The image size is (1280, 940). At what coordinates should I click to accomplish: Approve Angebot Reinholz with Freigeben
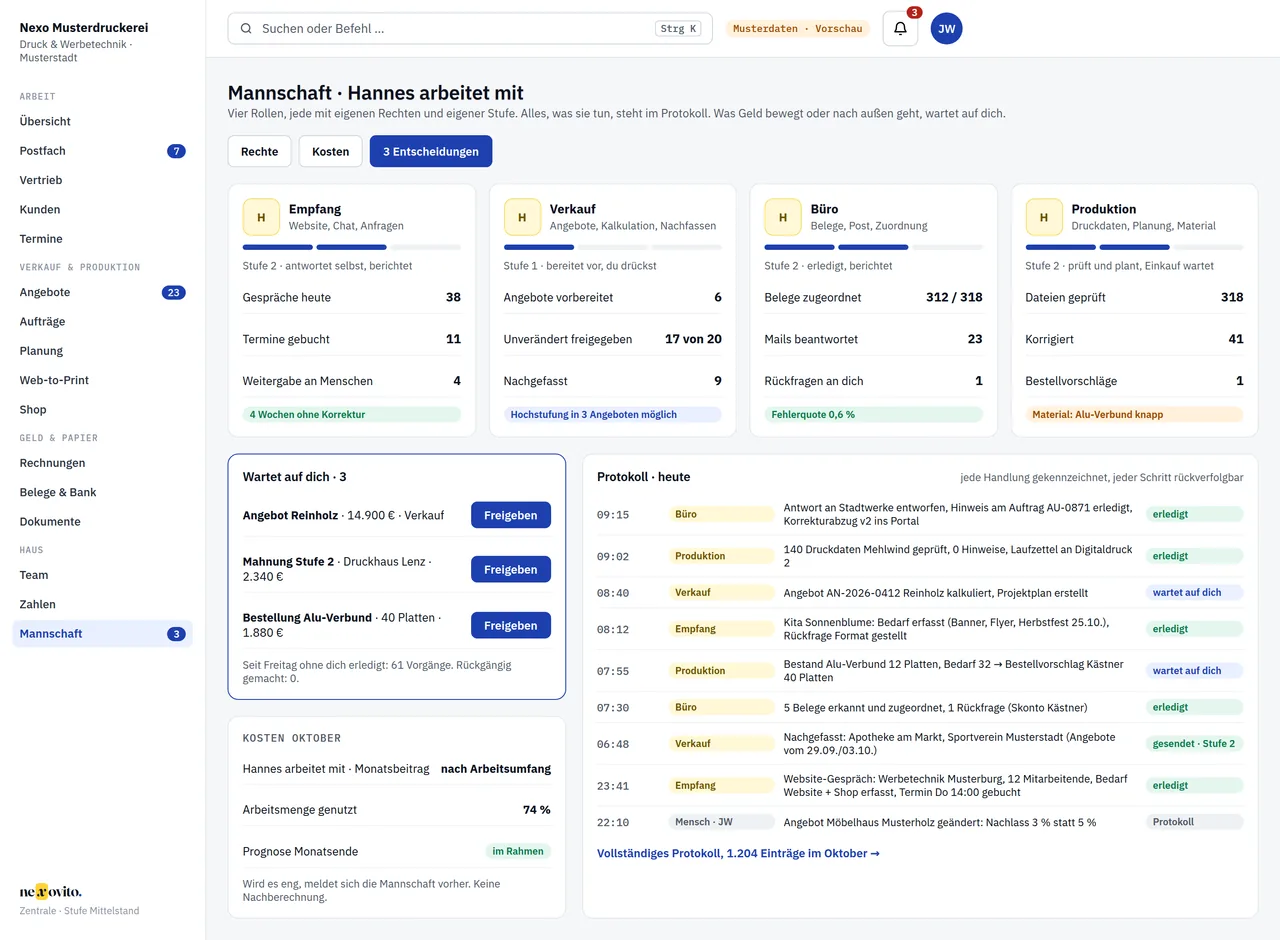pos(511,515)
